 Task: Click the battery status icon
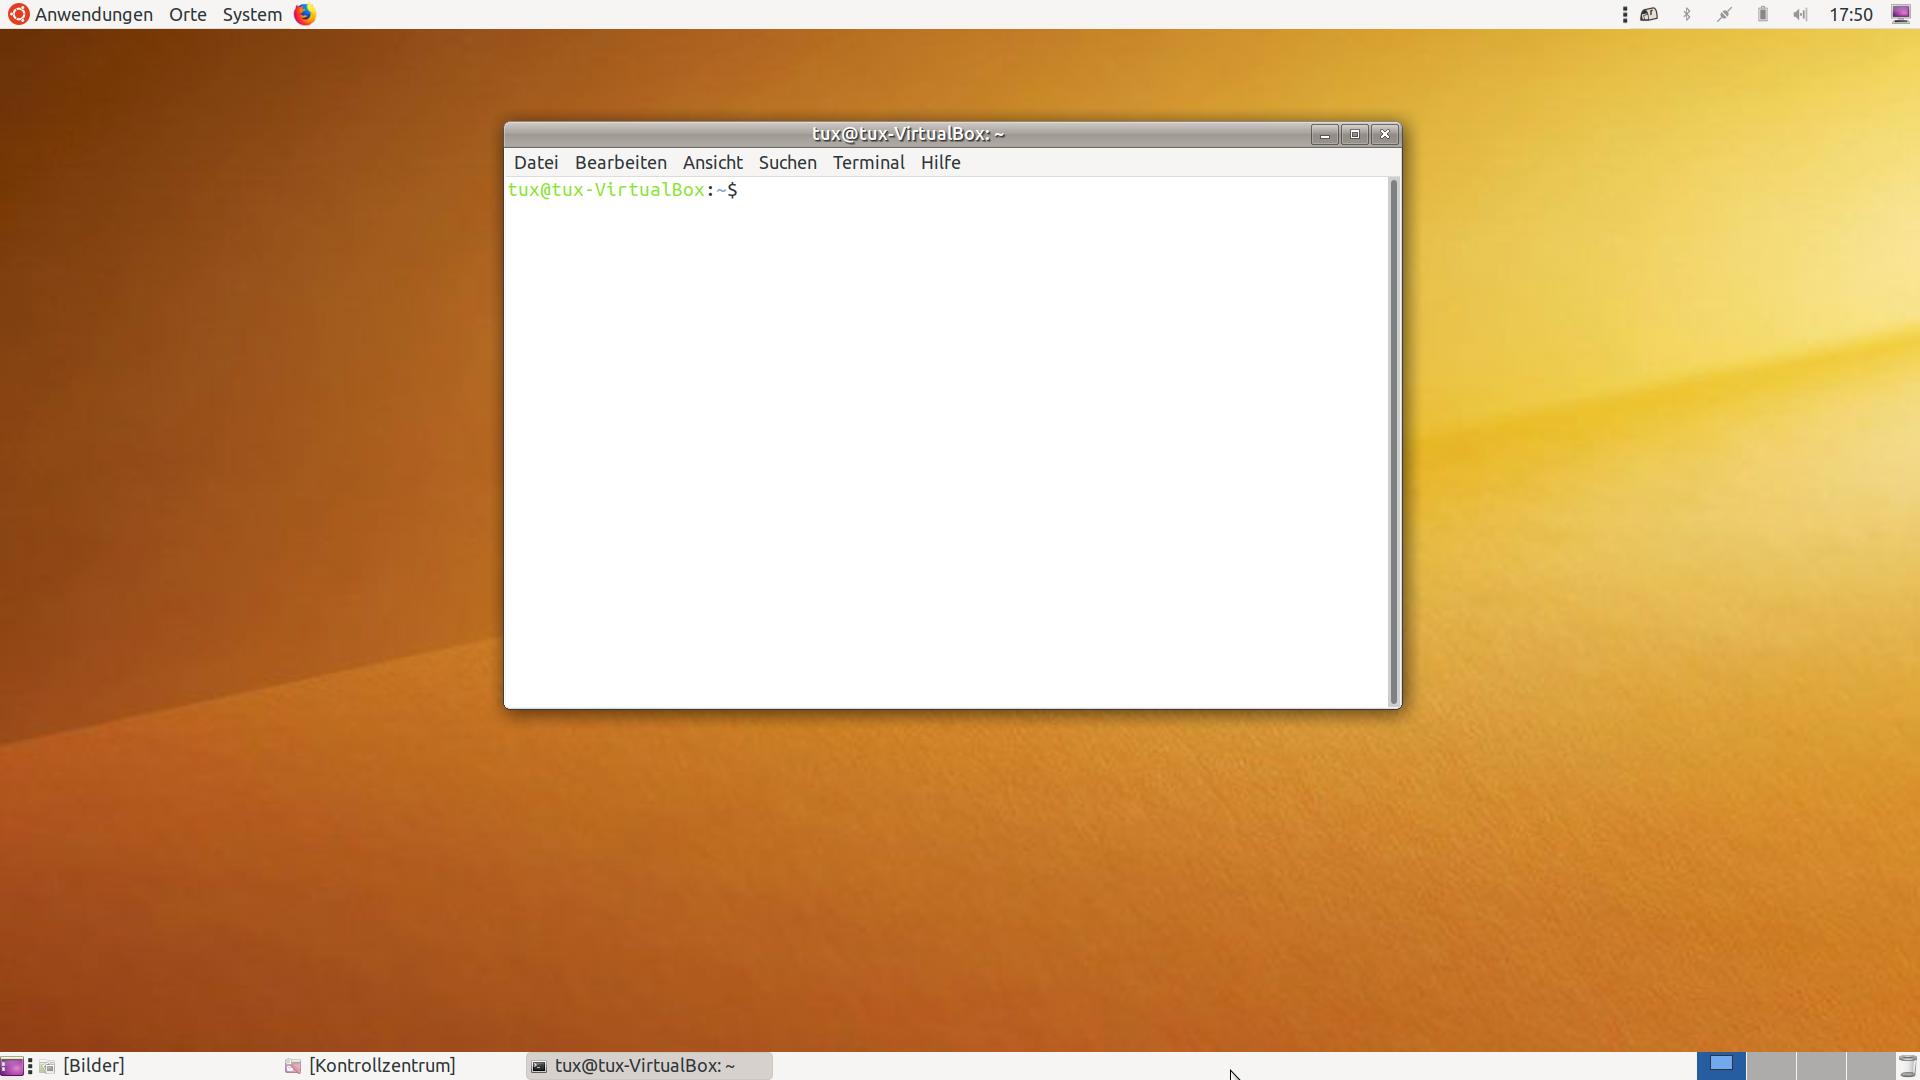(x=1762, y=14)
